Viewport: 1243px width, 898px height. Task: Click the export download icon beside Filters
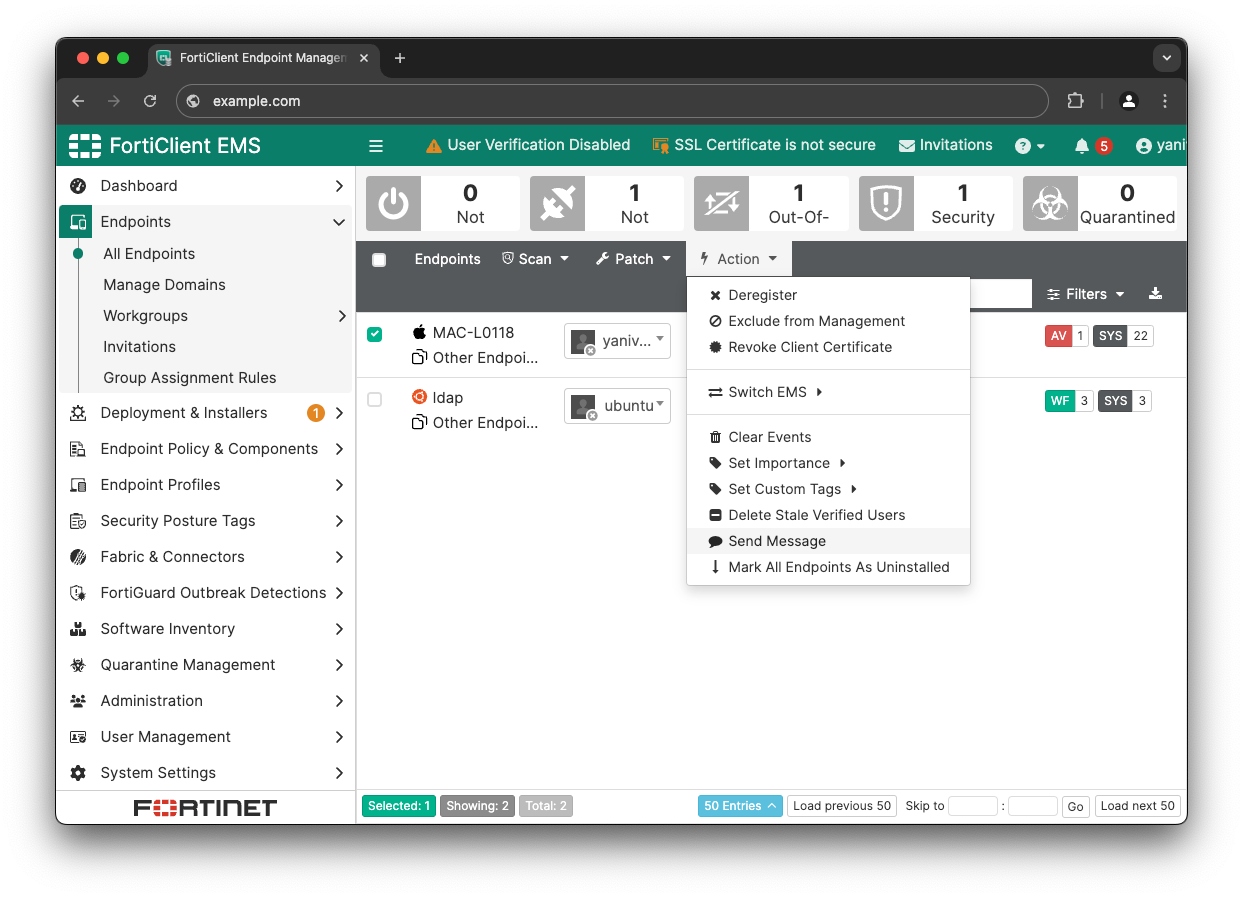[1156, 293]
